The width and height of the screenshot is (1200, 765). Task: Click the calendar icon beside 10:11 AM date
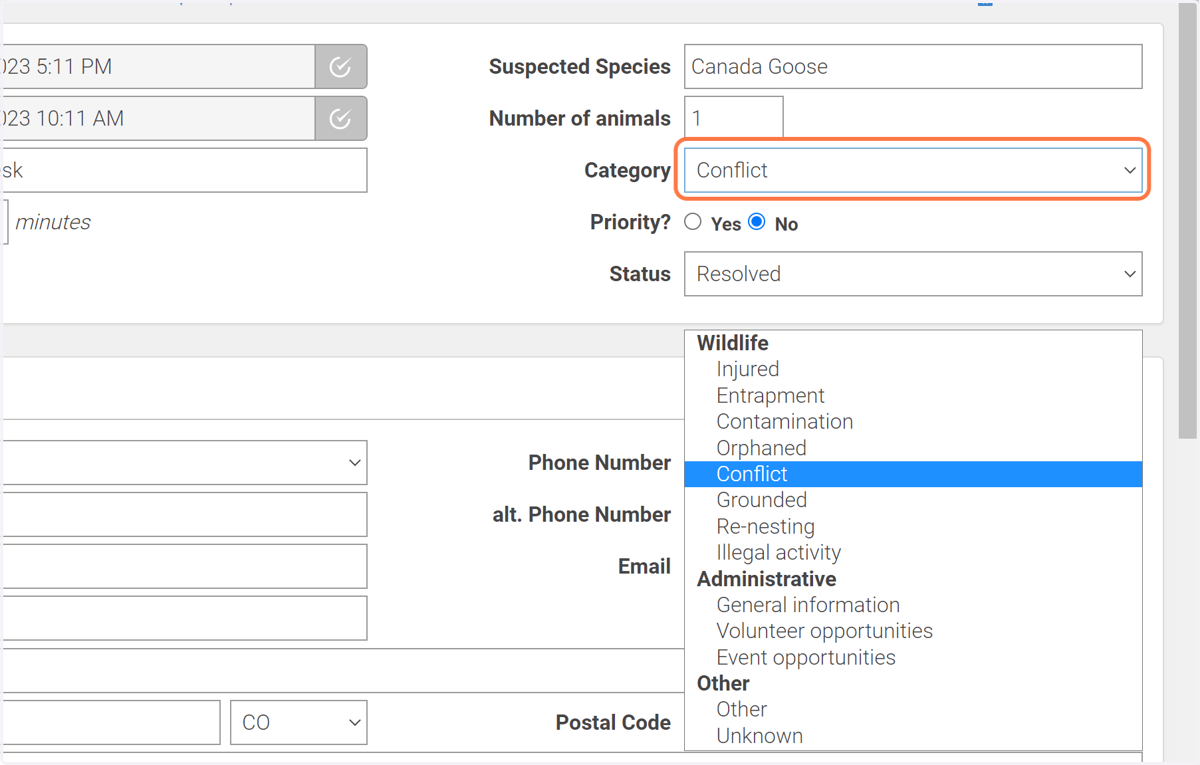coord(340,119)
